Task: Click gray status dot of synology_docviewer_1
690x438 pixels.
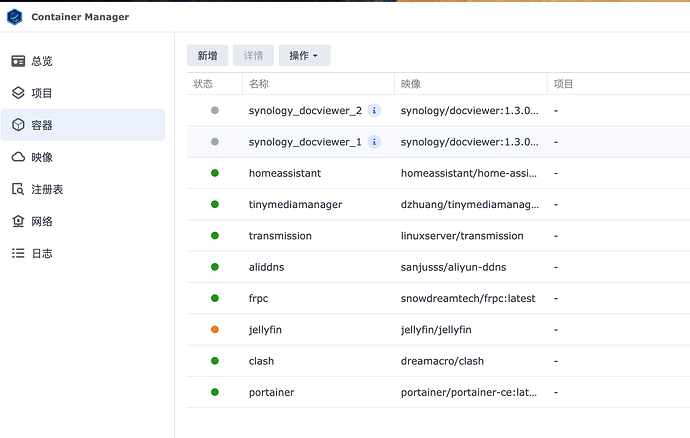Action: pos(215,142)
